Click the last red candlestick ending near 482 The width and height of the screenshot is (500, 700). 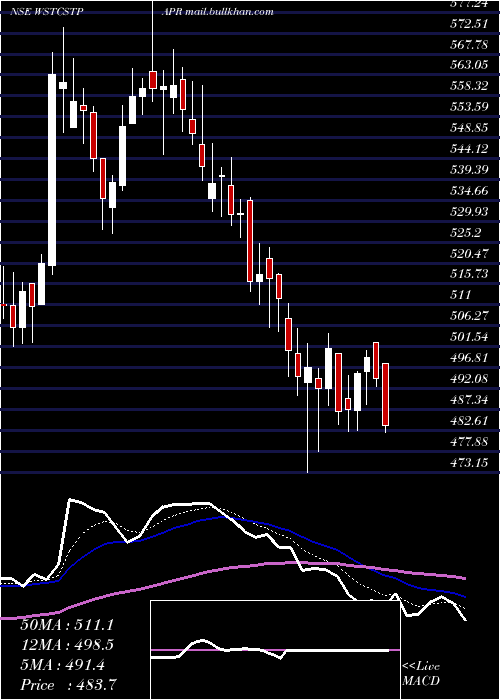point(386,395)
